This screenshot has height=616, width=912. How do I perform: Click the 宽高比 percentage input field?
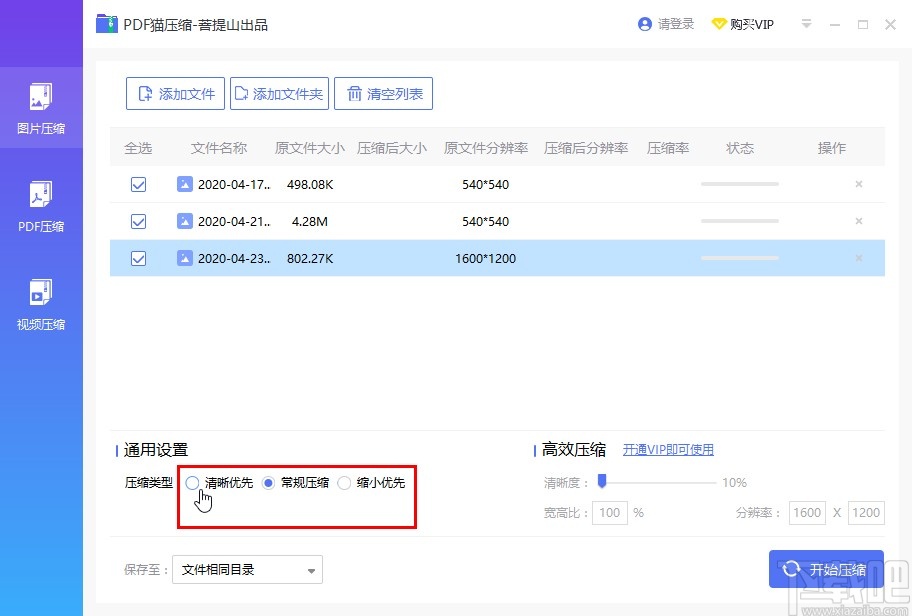(x=610, y=512)
